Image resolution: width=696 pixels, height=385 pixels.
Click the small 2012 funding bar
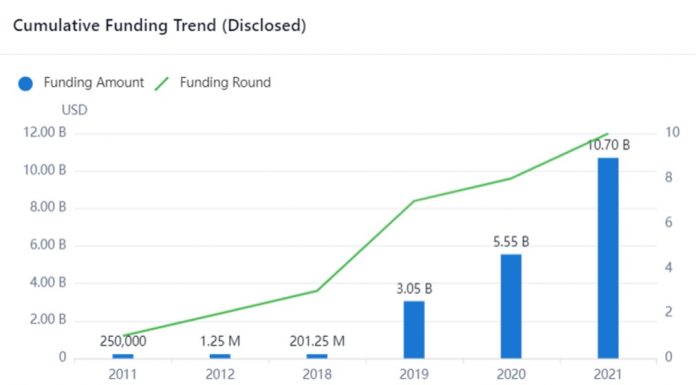tap(220, 356)
